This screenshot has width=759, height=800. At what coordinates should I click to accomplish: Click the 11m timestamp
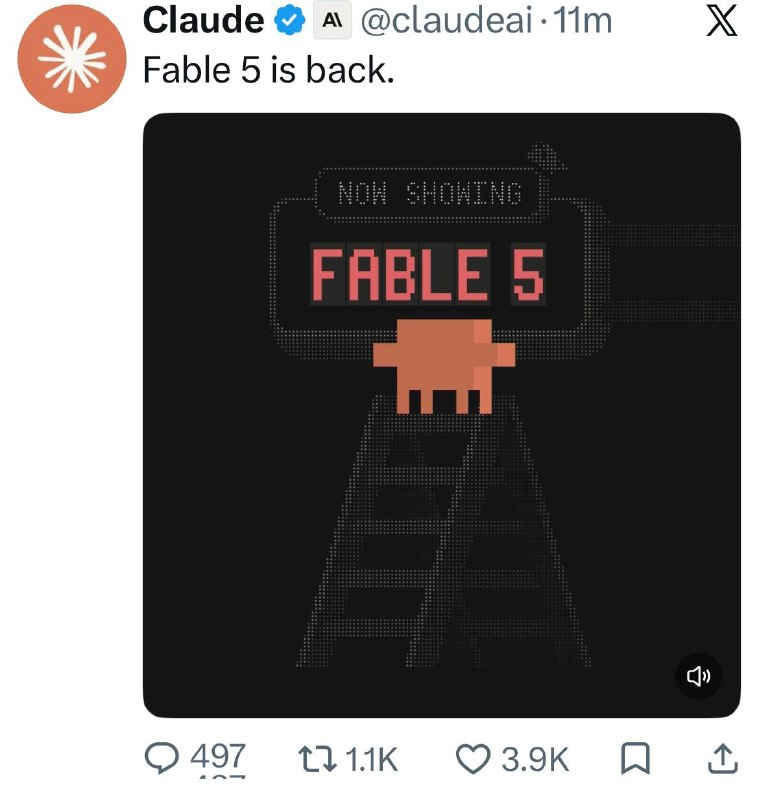point(582,21)
